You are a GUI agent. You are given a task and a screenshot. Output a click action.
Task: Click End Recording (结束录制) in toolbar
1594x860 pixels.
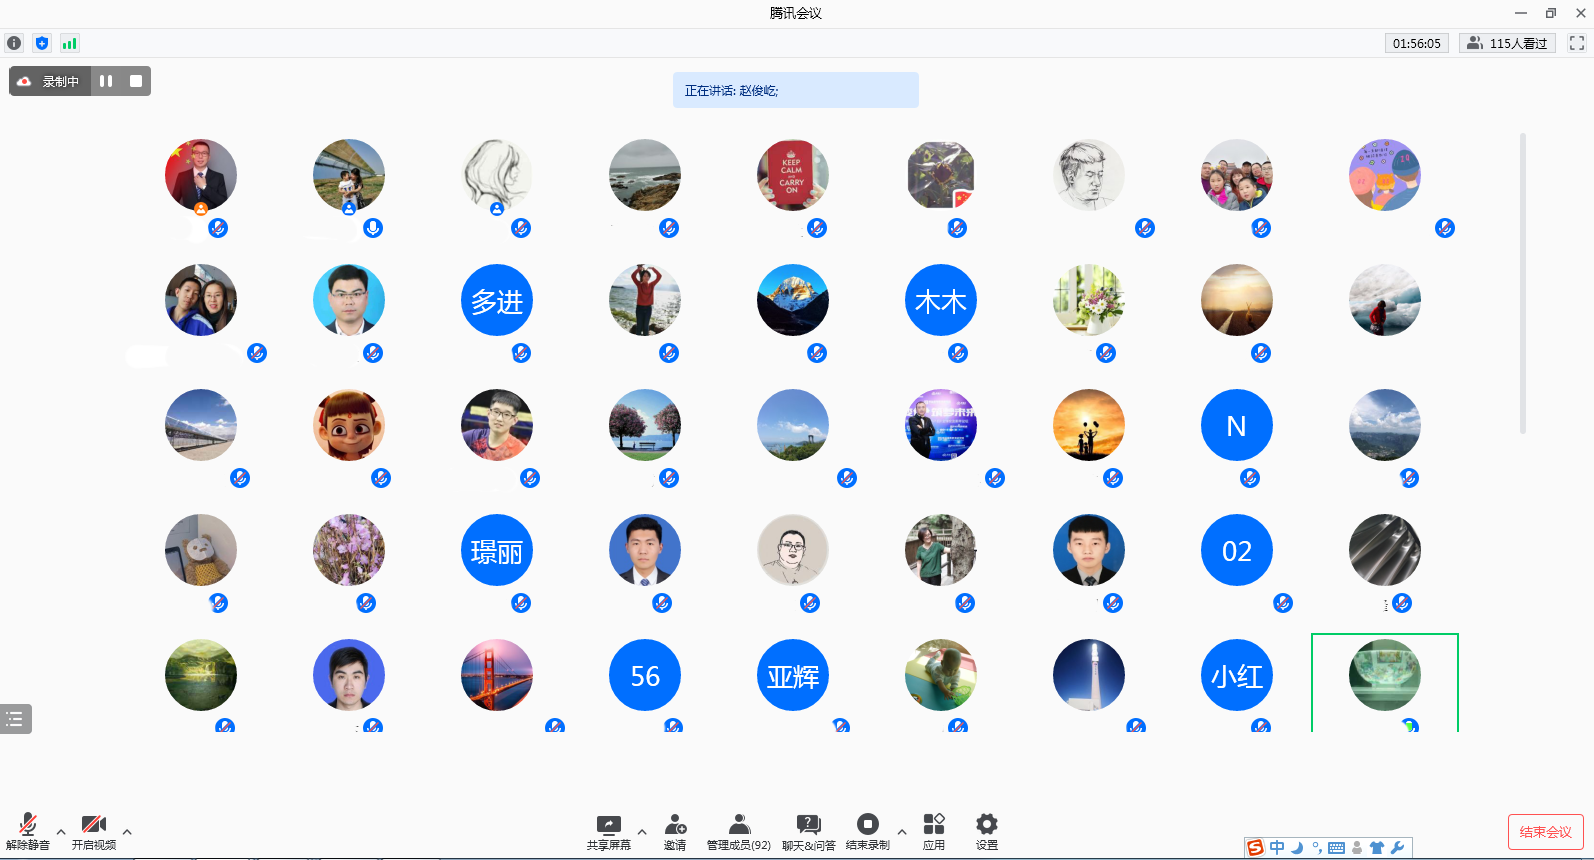tap(867, 830)
